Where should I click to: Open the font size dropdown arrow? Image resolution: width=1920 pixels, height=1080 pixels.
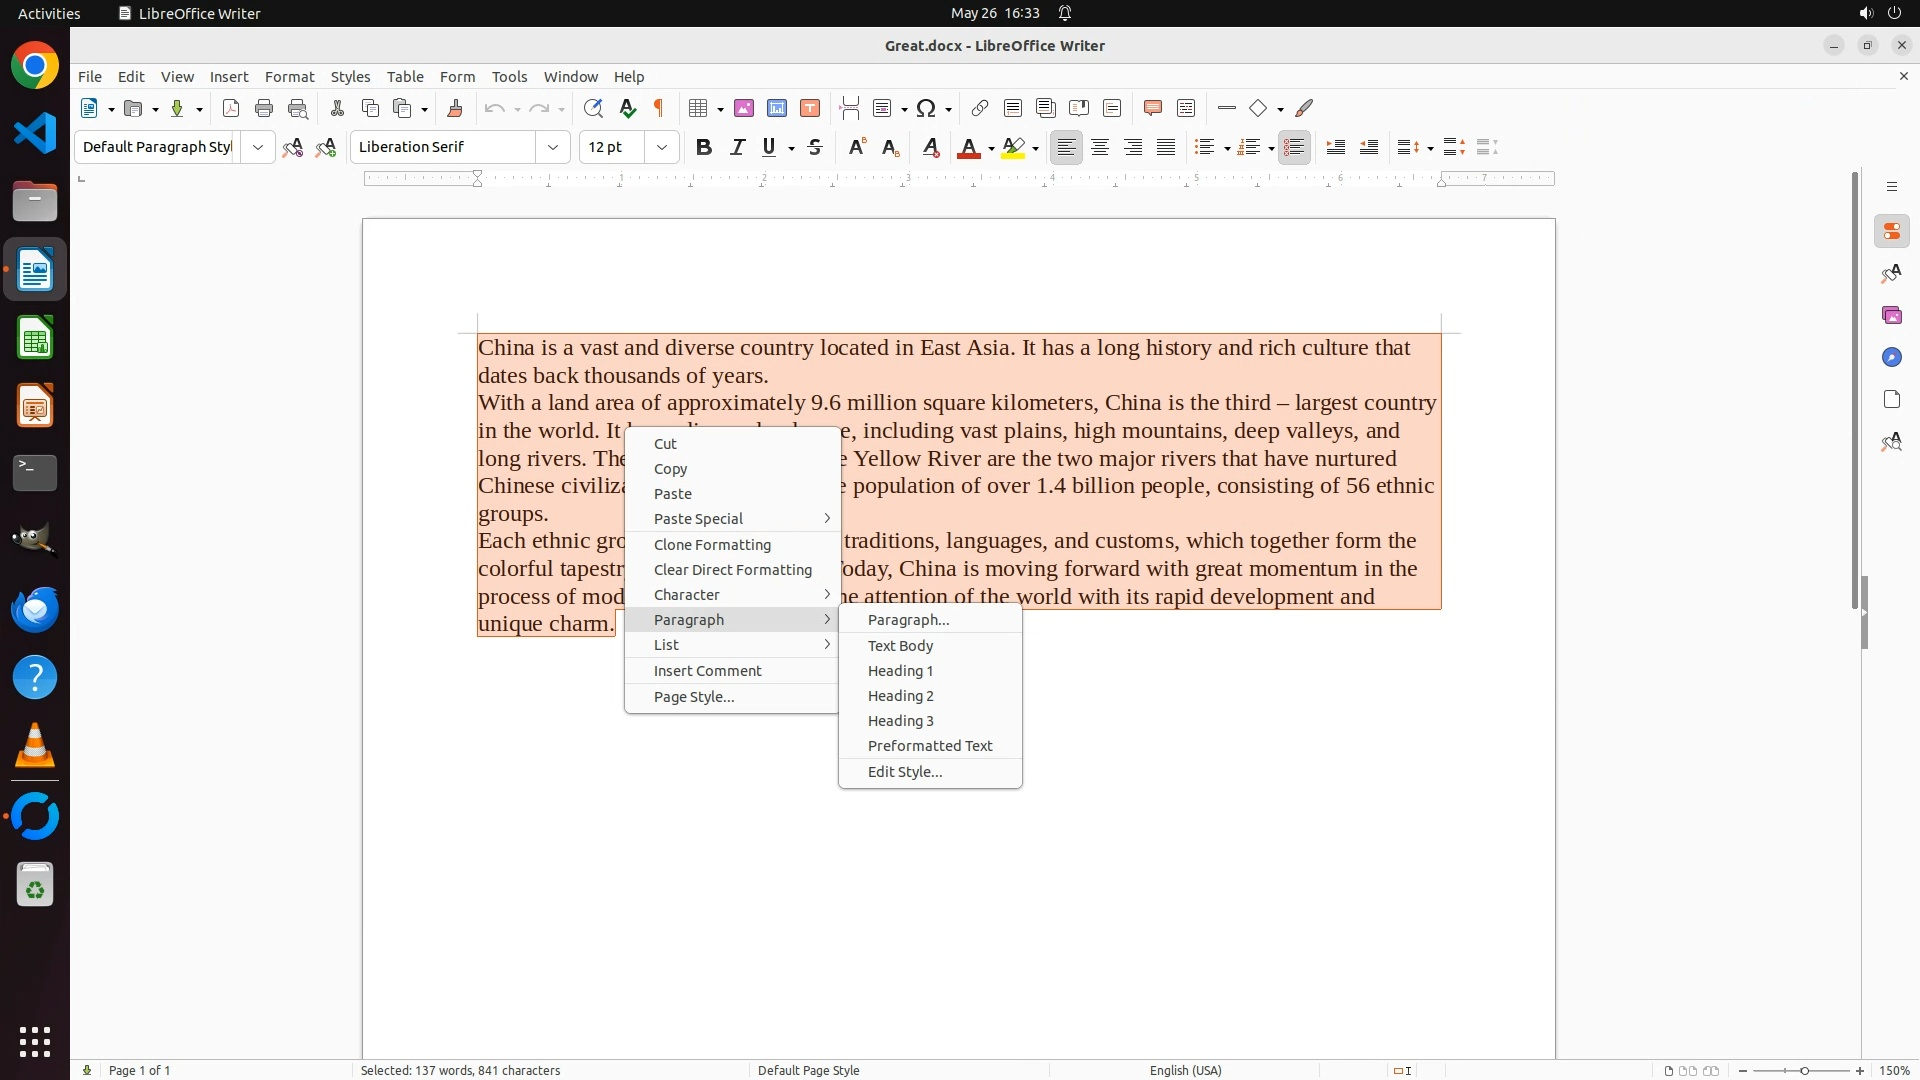pyautogui.click(x=662, y=147)
